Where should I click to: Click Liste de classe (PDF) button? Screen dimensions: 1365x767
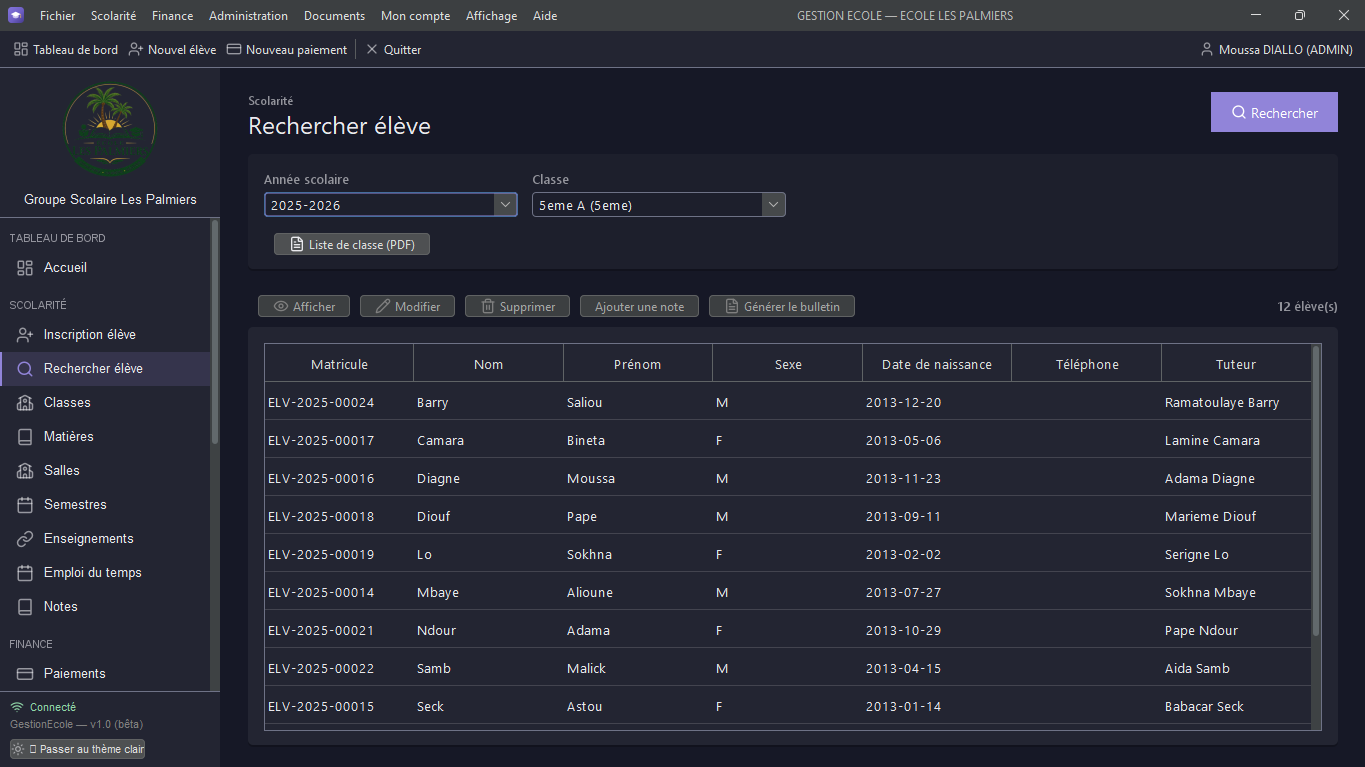pos(352,244)
